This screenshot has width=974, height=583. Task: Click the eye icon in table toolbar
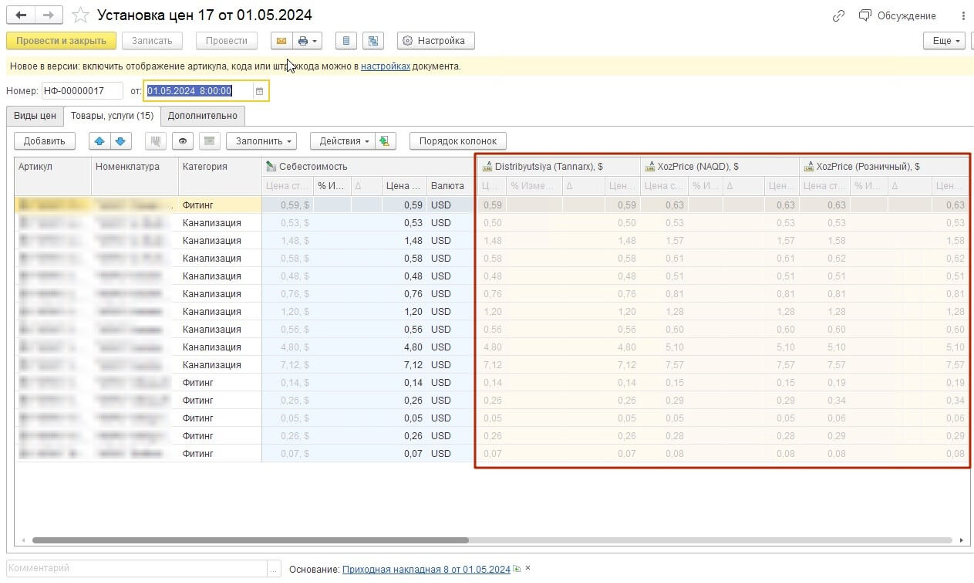click(x=183, y=141)
